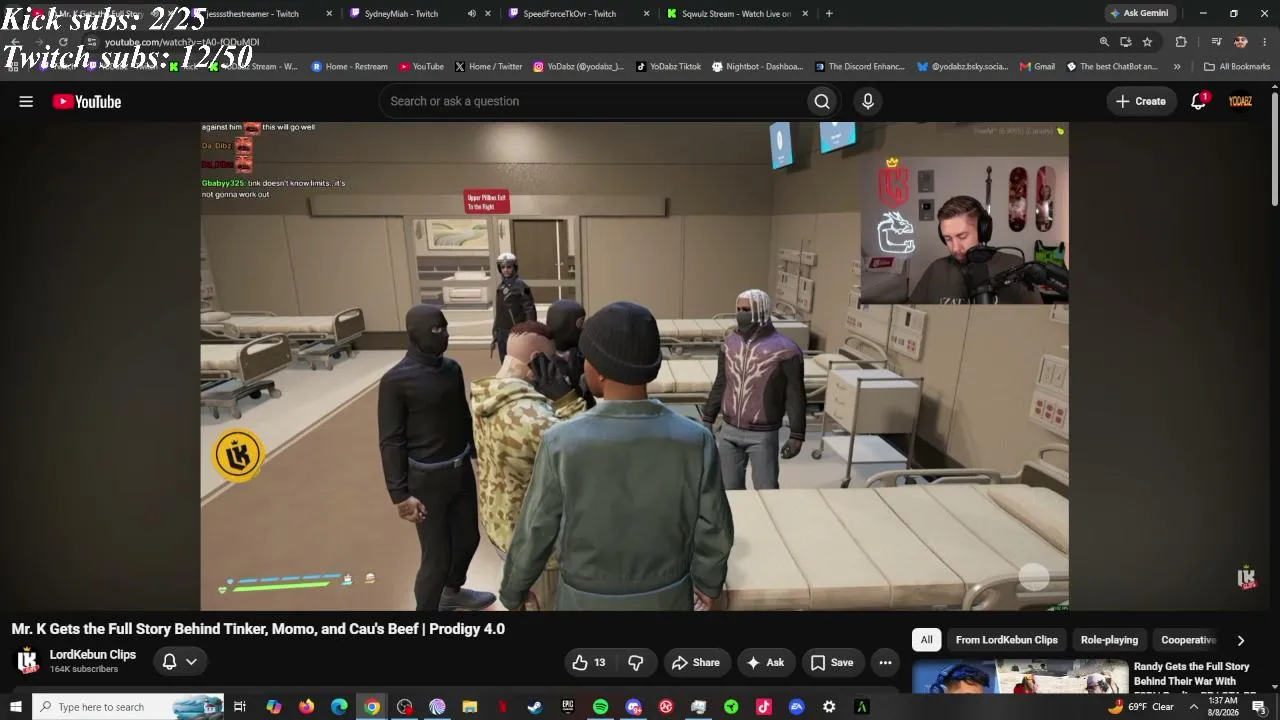Switch to SpeedForceTkOvr Twitch tab

(570, 14)
